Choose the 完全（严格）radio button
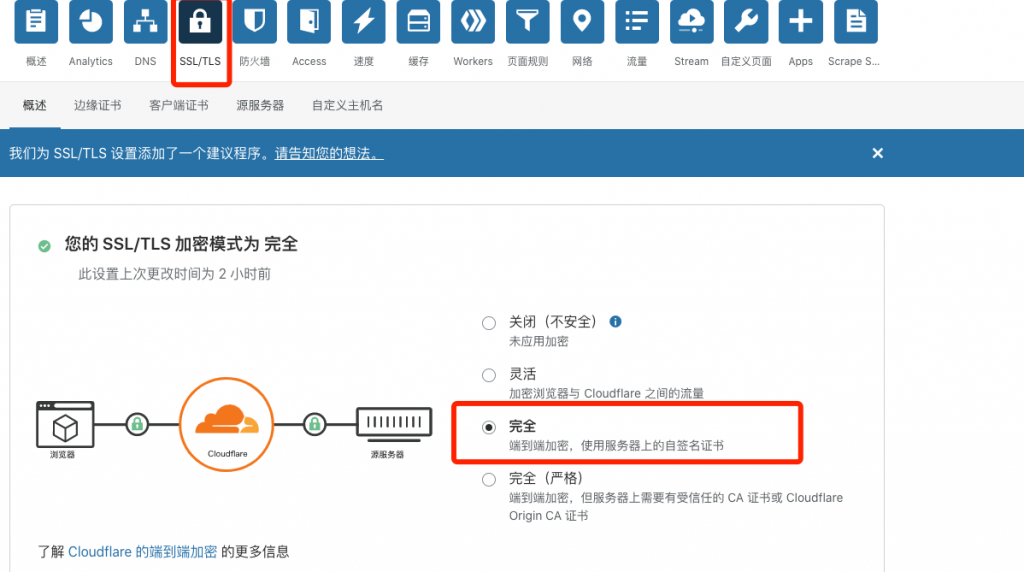The height and width of the screenshot is (572, 1024). click(489, 479)
